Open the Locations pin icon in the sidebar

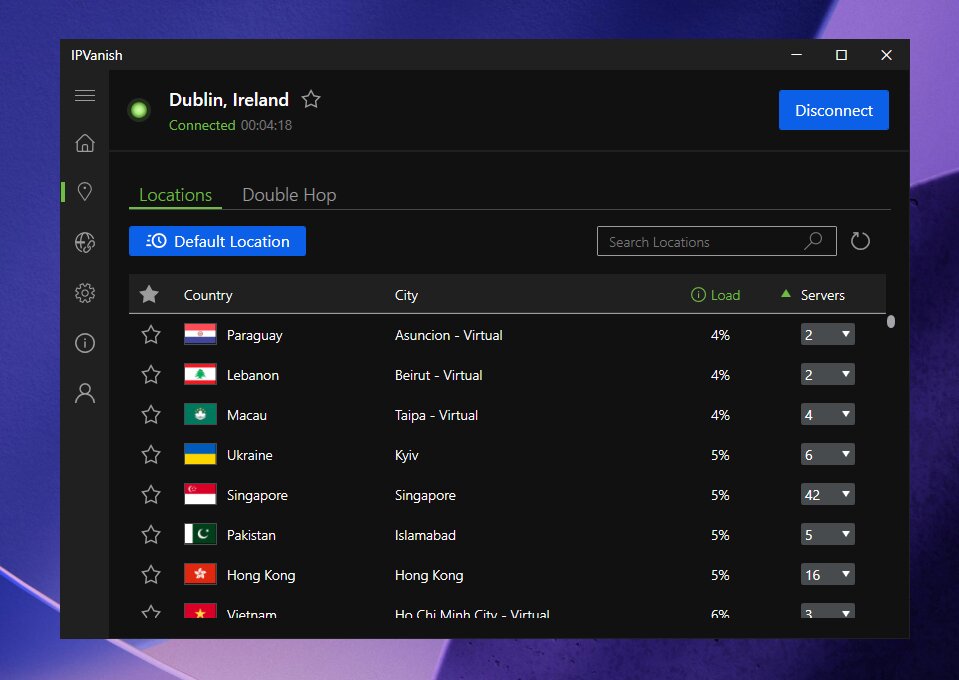[85, 191]
